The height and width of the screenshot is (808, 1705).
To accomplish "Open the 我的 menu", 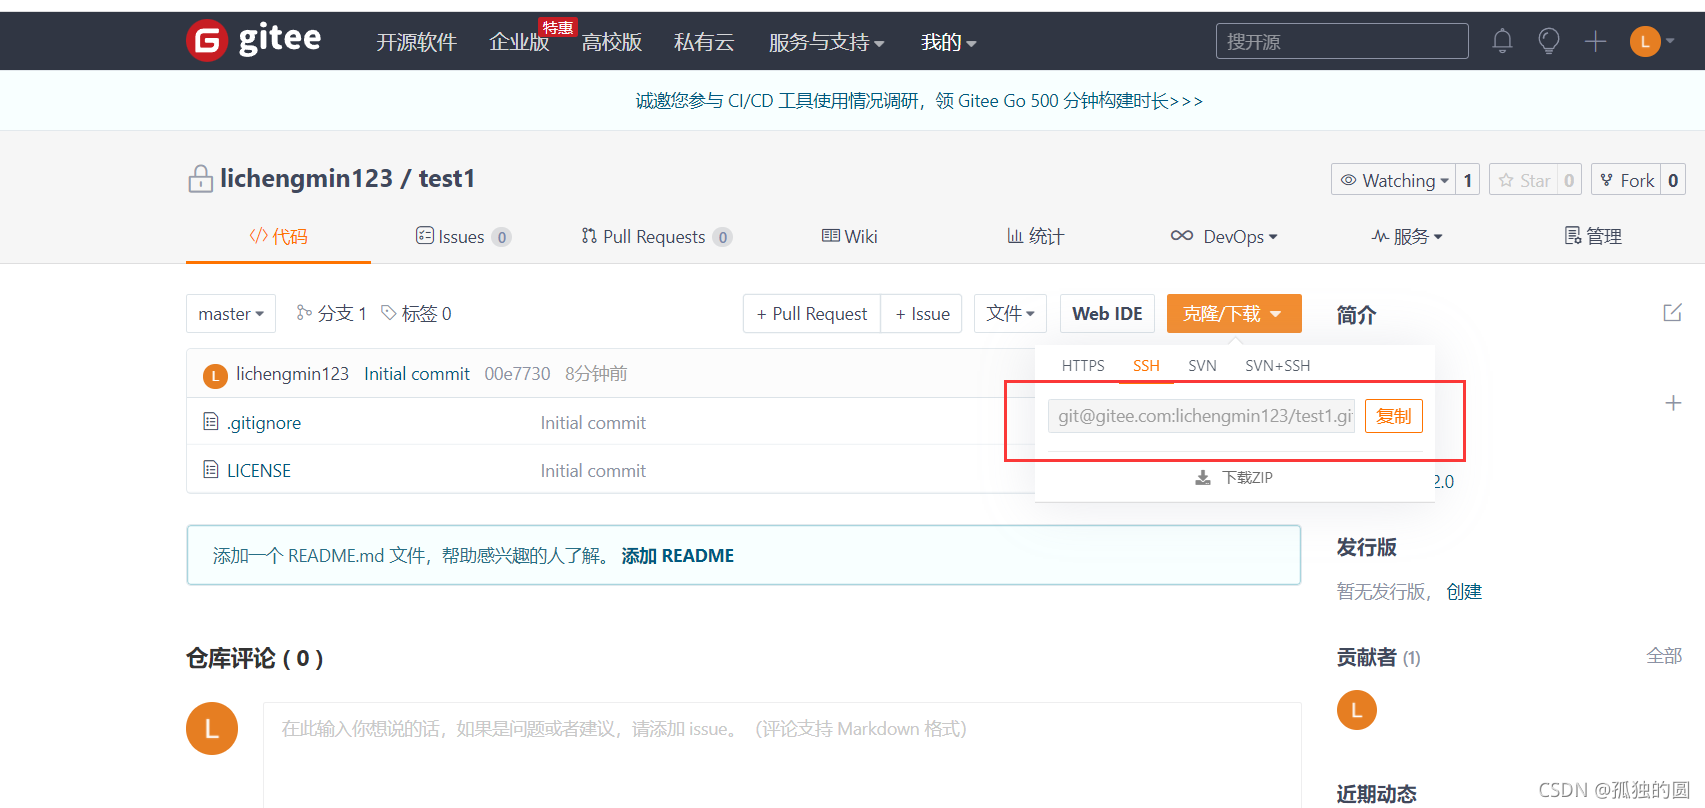I will pyautogui.click(x=948, y=42).
